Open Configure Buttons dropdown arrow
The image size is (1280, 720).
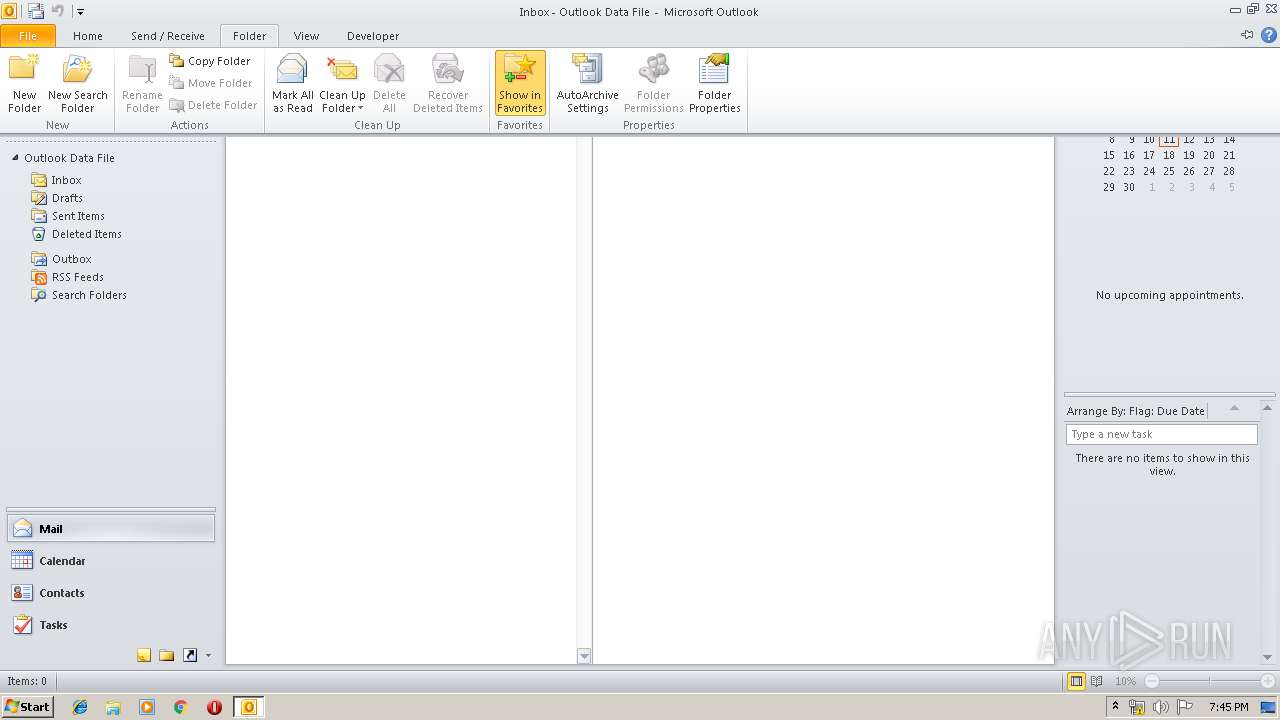coord(208,656)
